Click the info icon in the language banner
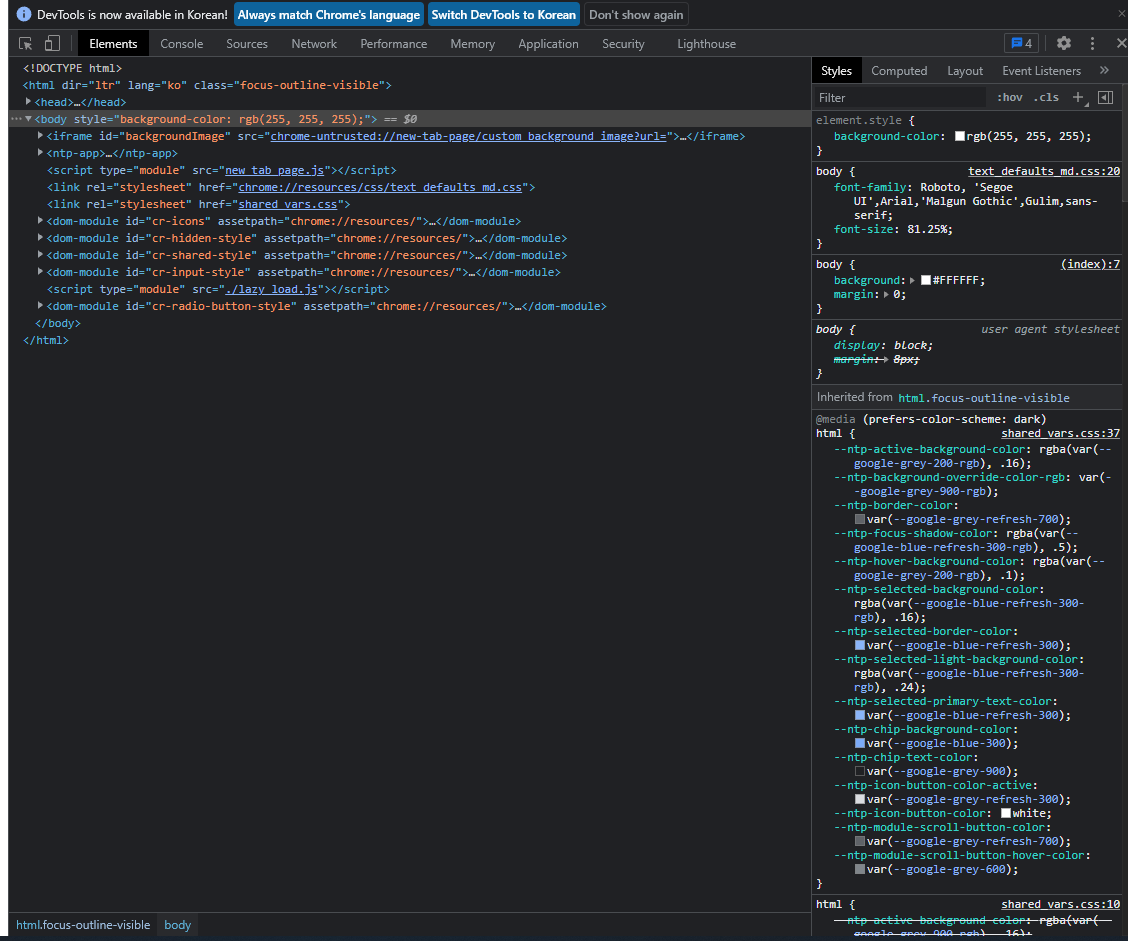This screenshot has height=941, width=1128. 24,14
